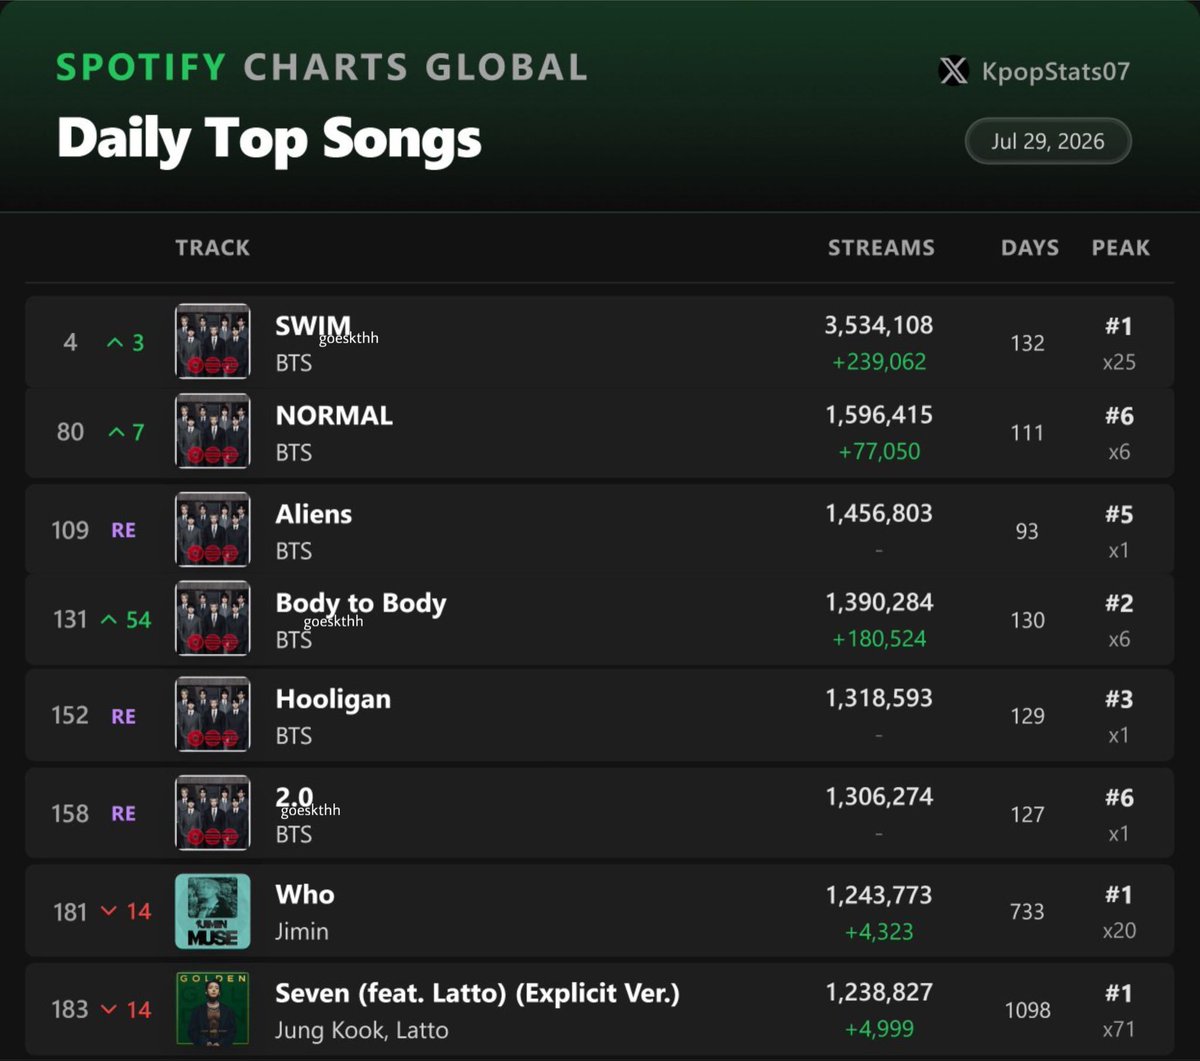
Task: Click the red down-arrow 14 for Seven
Action: pyautogui.click(x=125, y=1010)
